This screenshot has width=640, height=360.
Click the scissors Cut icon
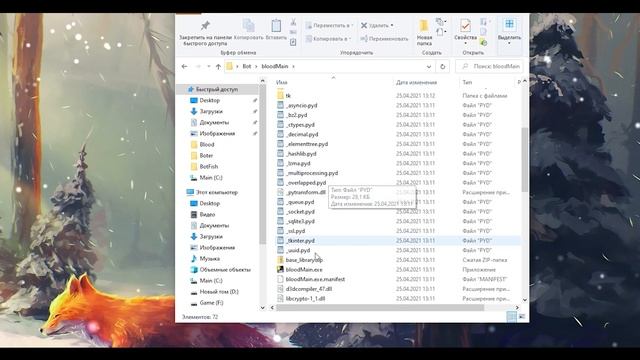(293, 22)
